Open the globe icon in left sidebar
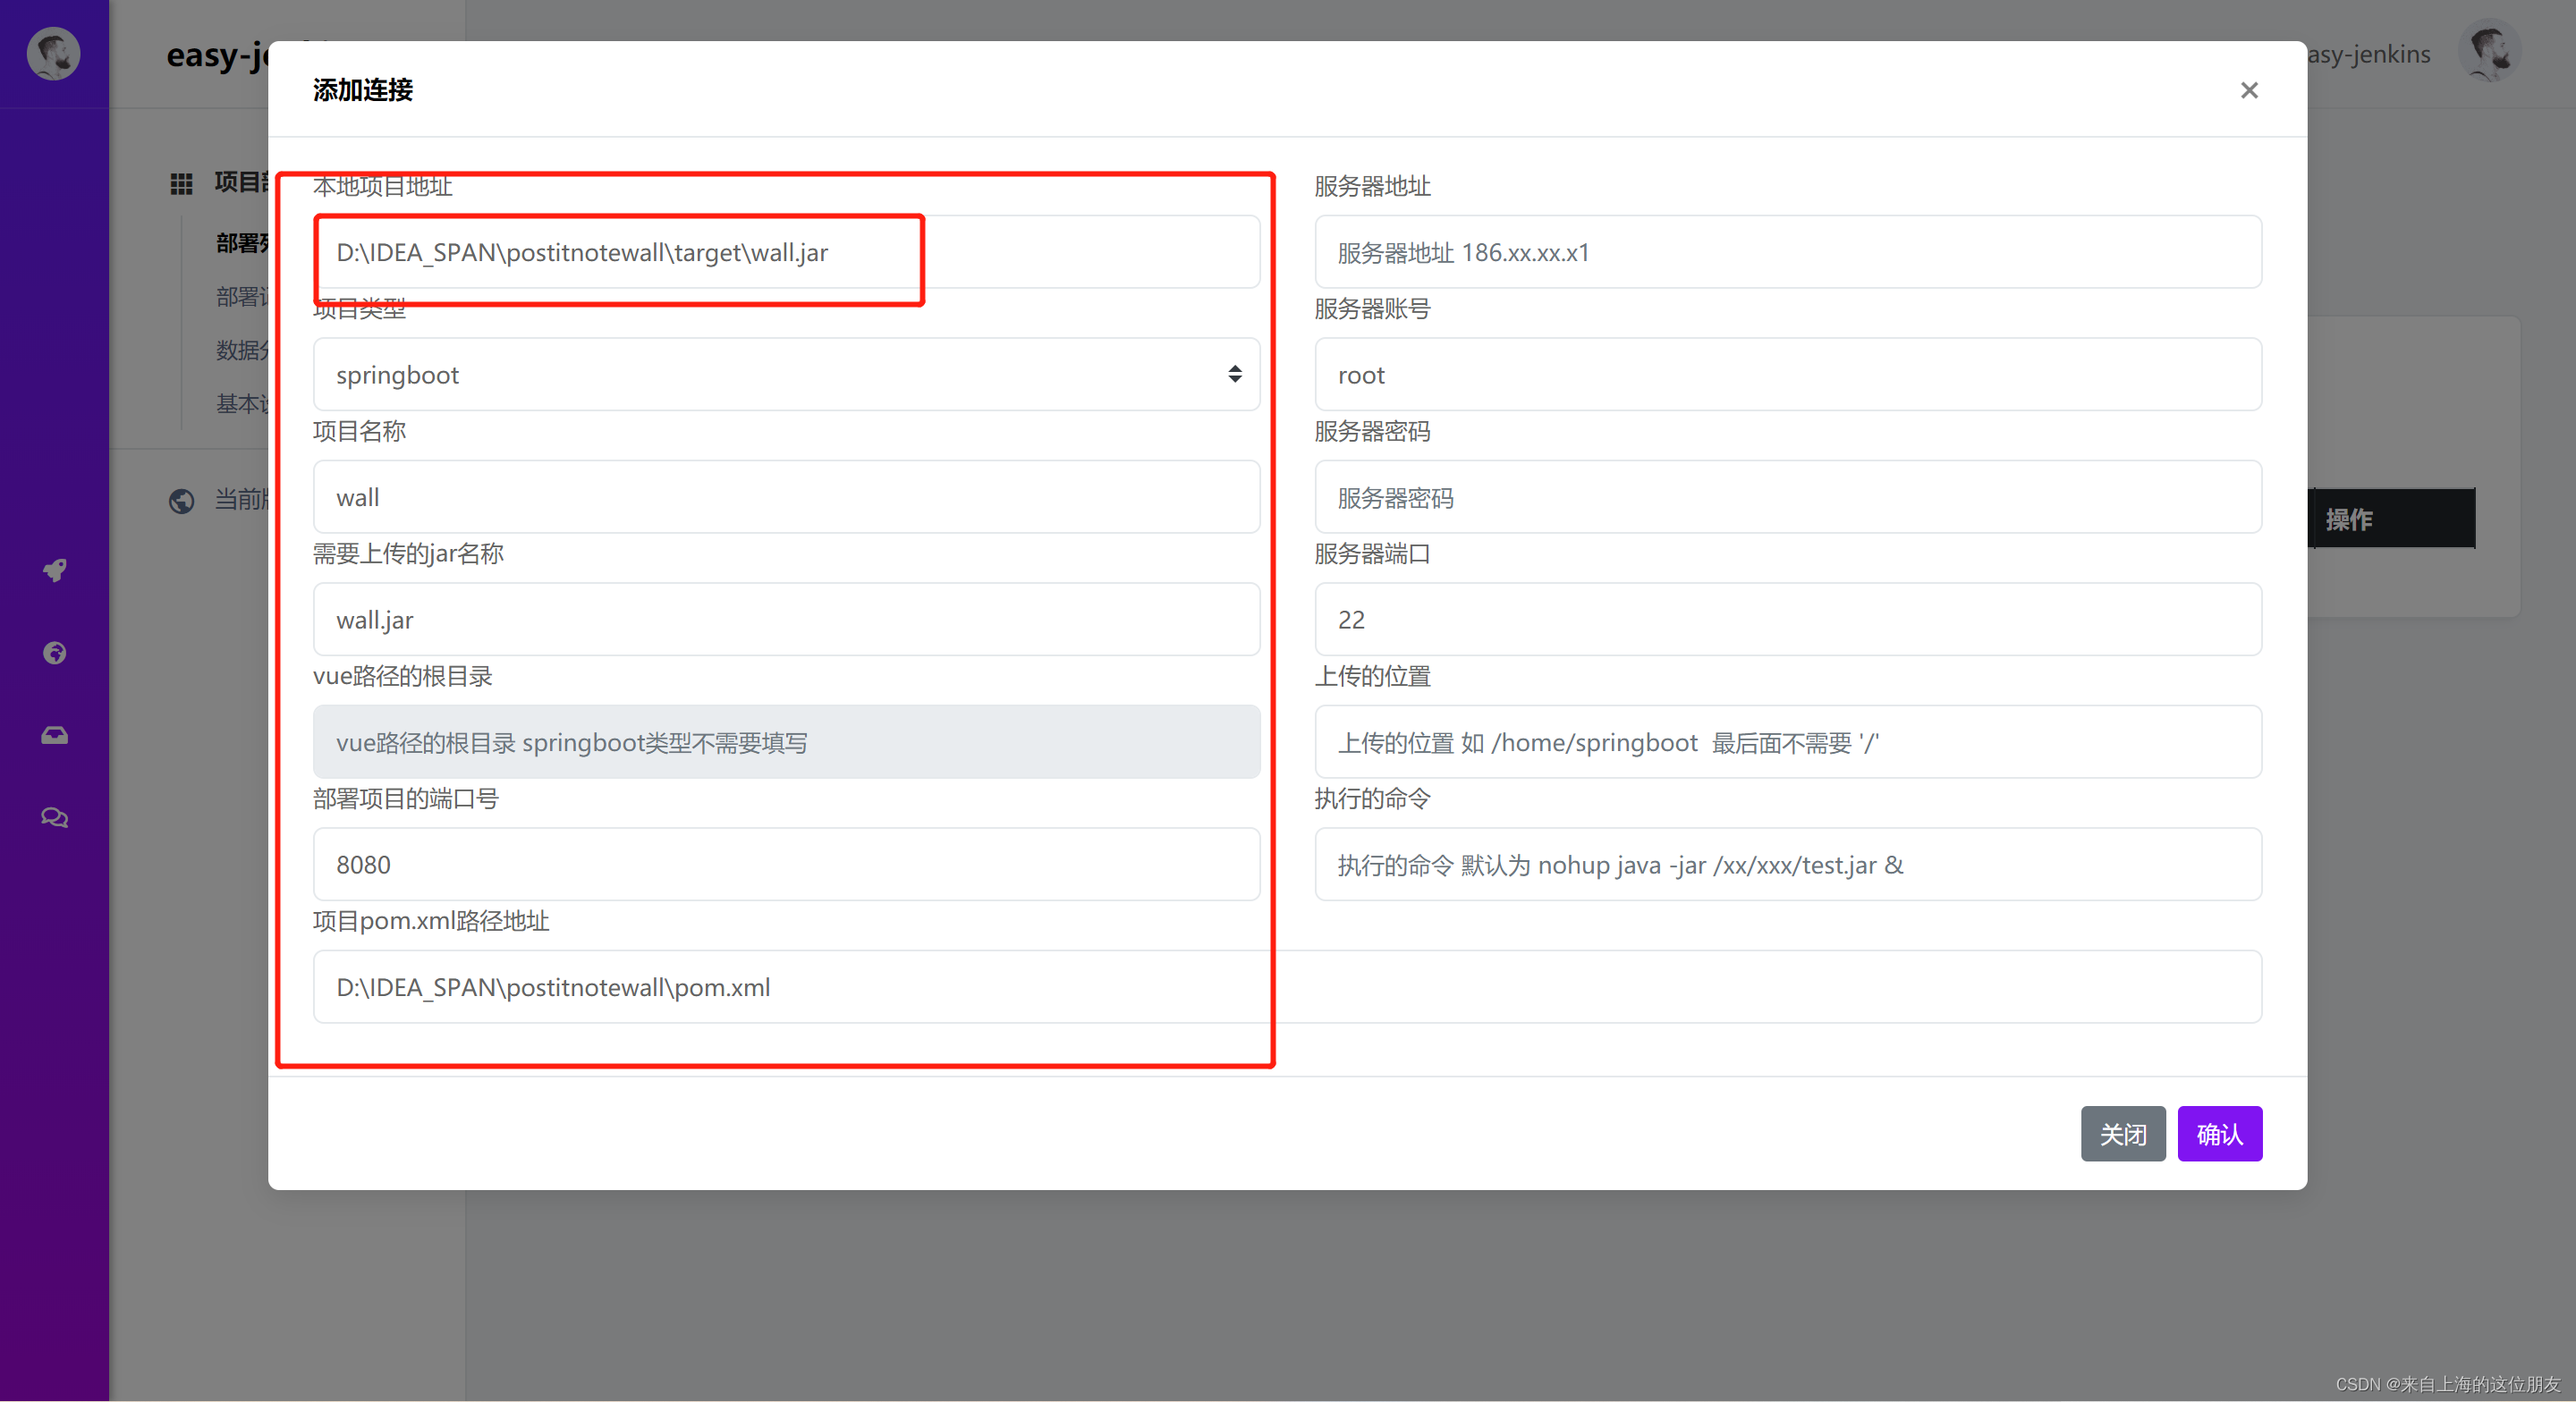The height and width of the screenshot is (1402, 2576). [55, 653]
